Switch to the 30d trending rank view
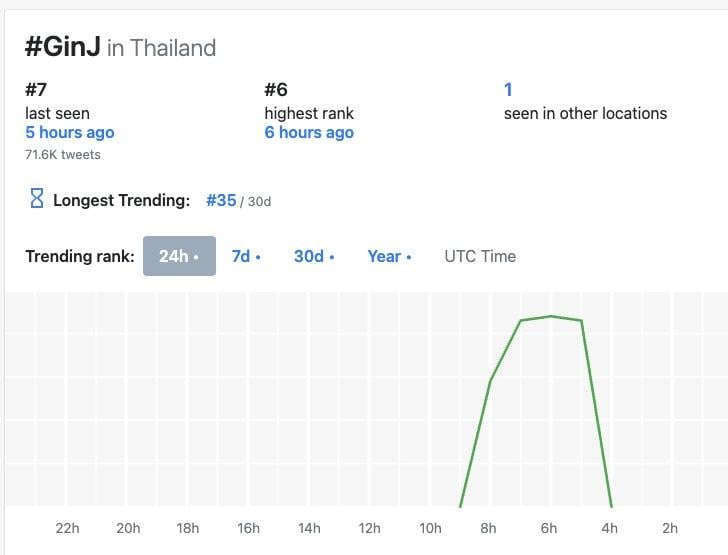 click(x=314, y=256)
